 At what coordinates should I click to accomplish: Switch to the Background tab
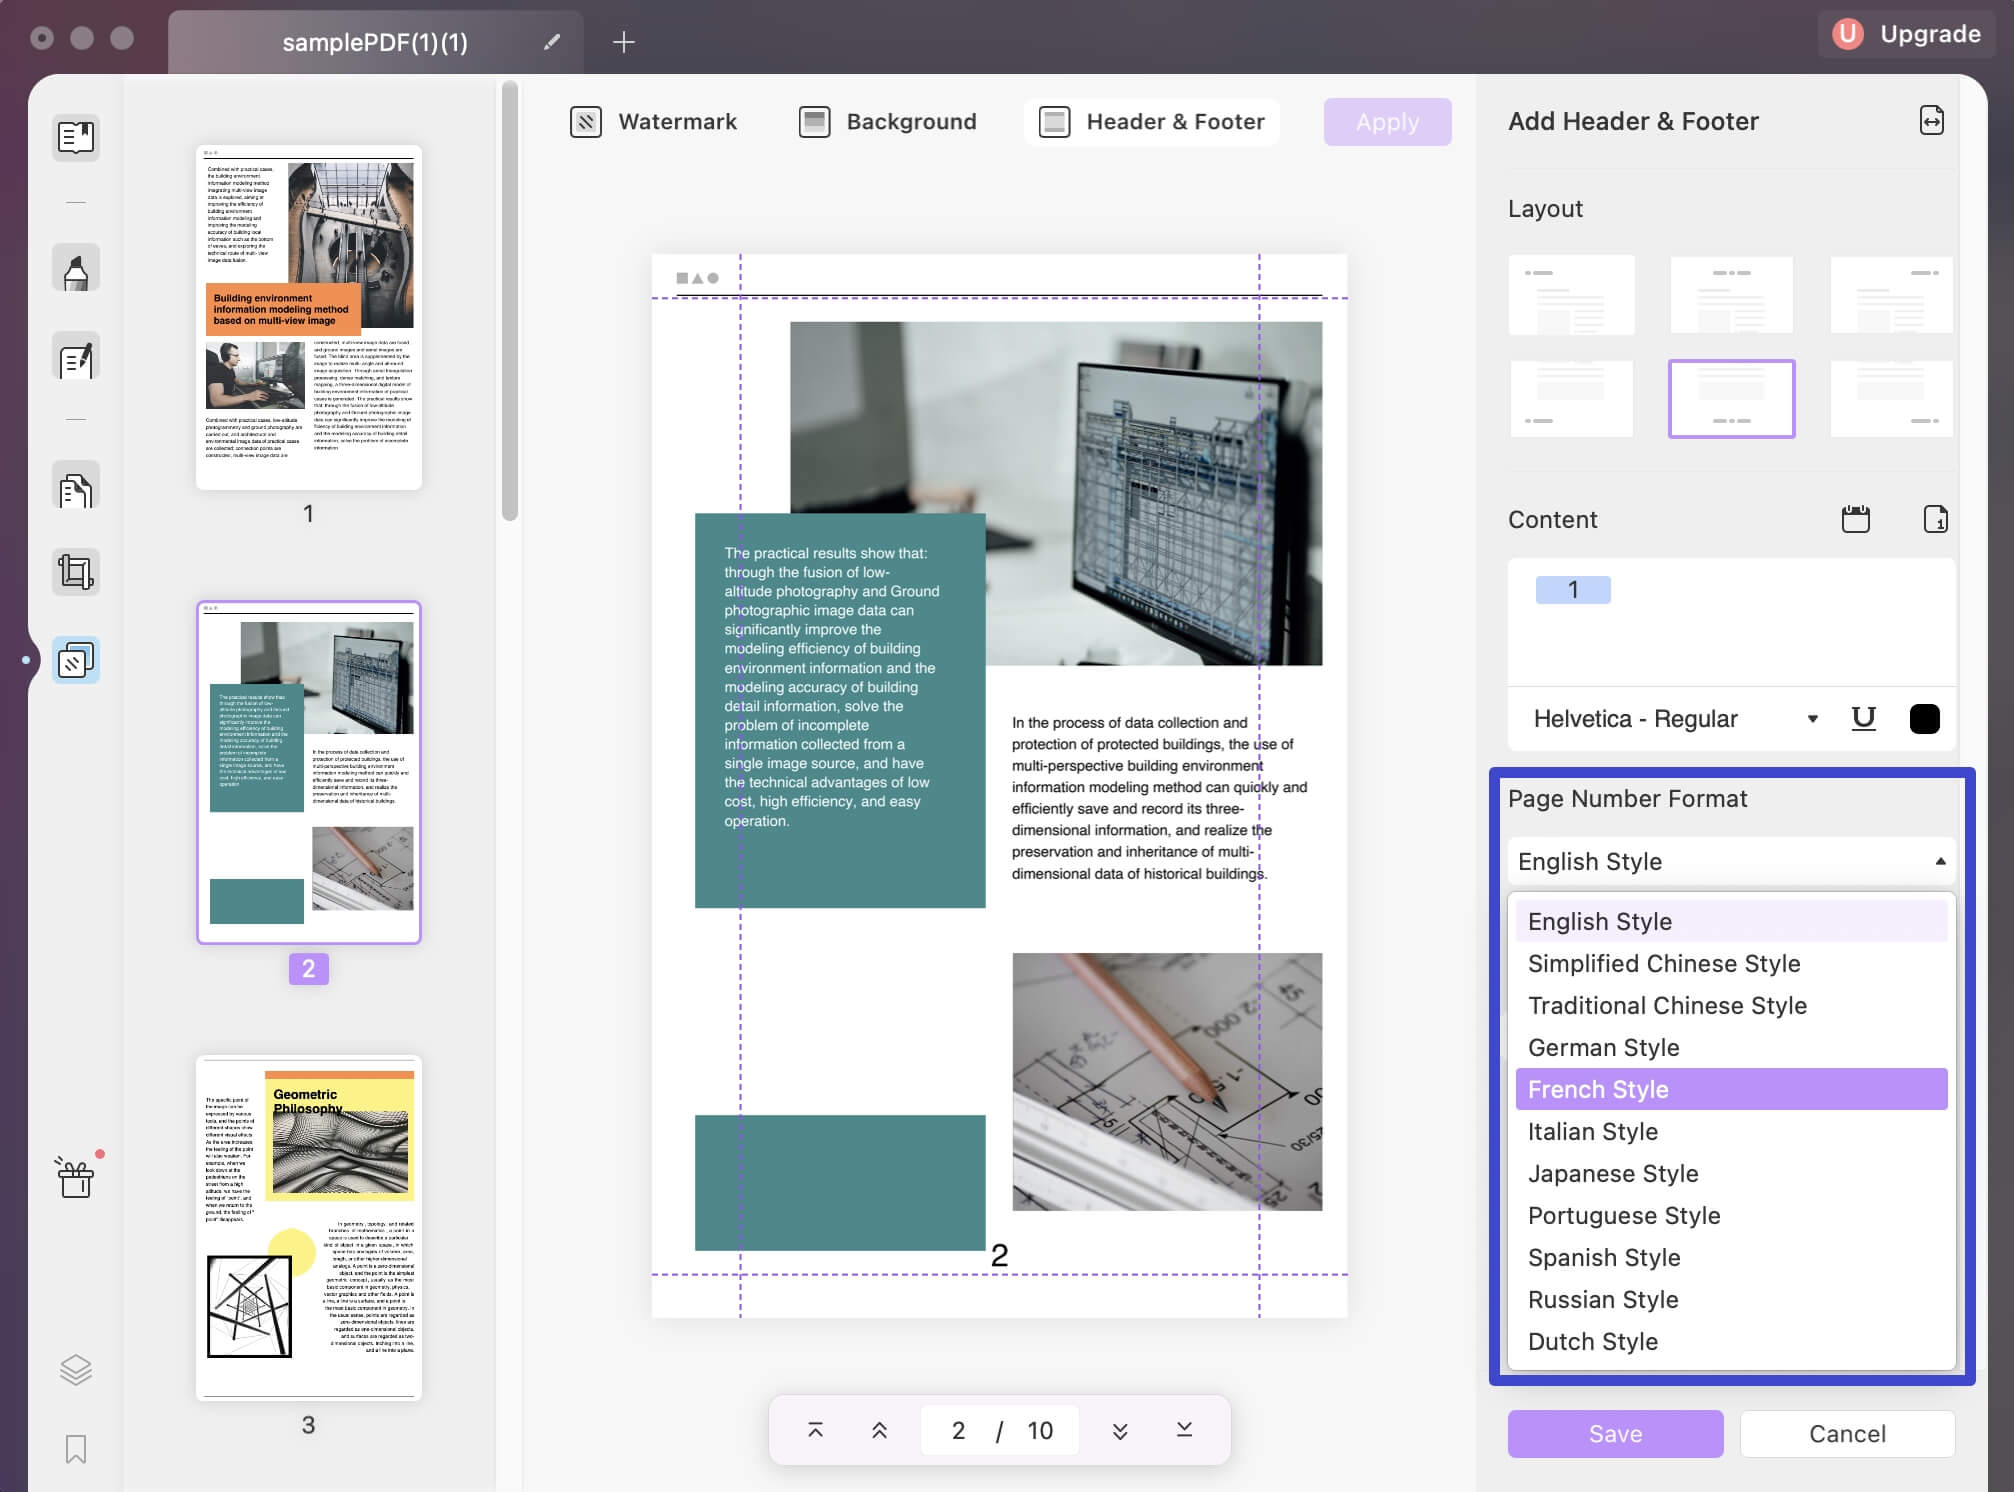pyautogui.click(x=887, y=122)
